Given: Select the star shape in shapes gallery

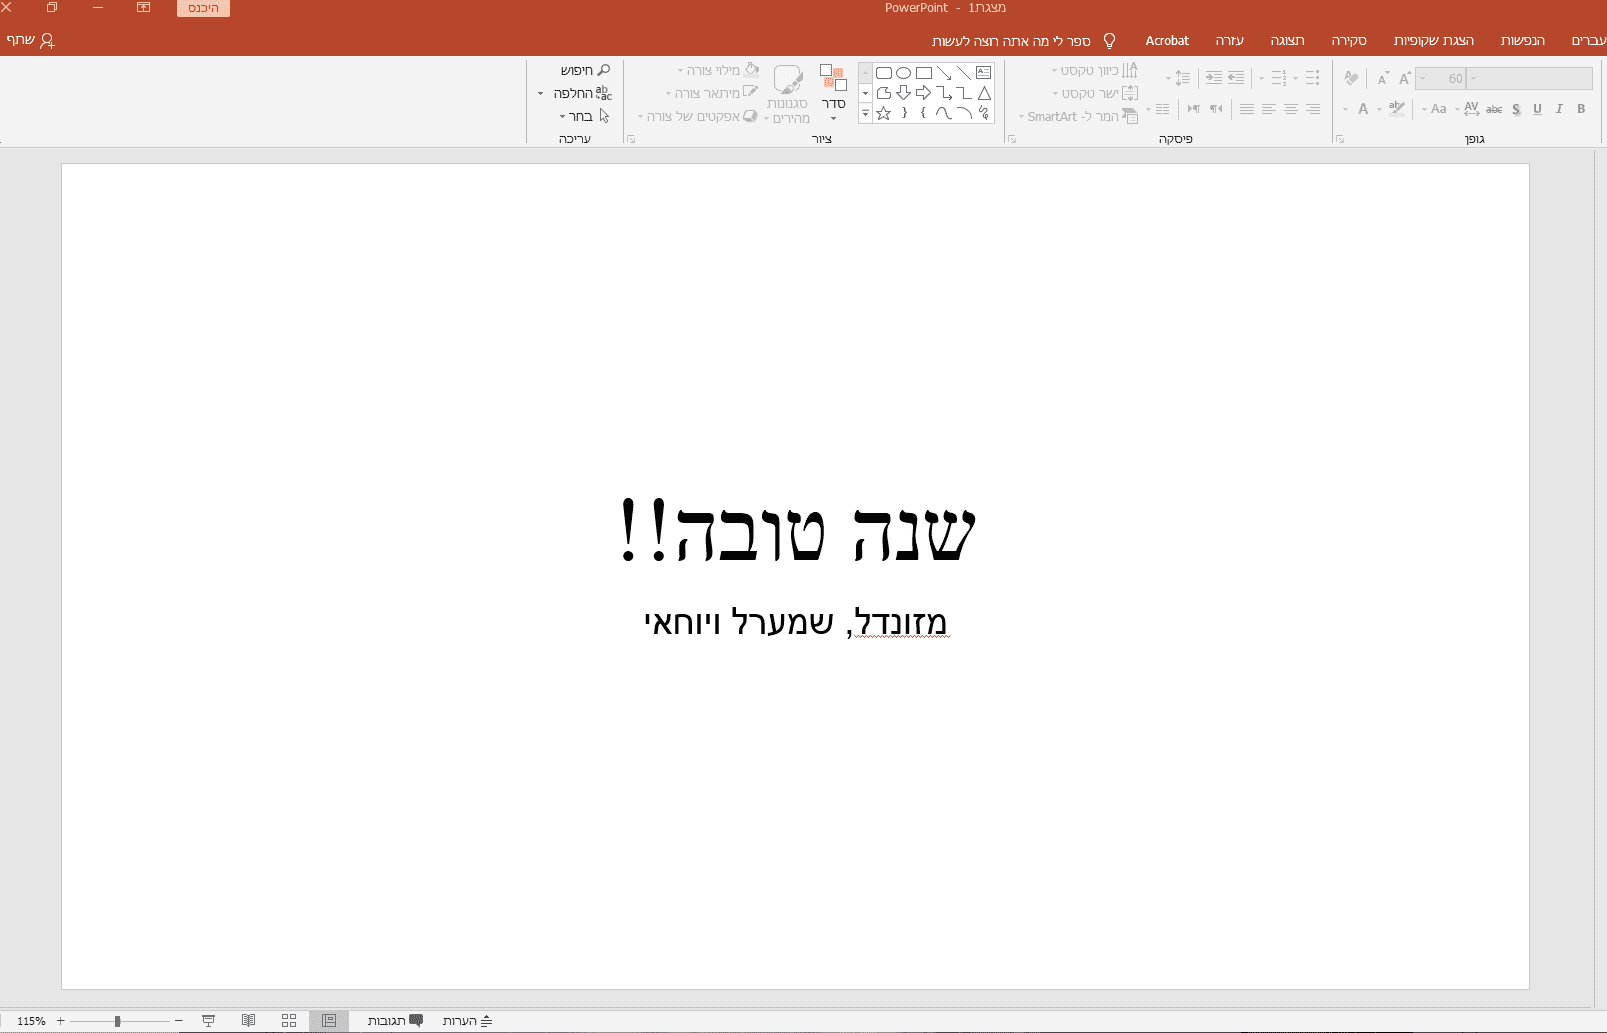Looking at the screenshot, I should click(x=884, y=114).
